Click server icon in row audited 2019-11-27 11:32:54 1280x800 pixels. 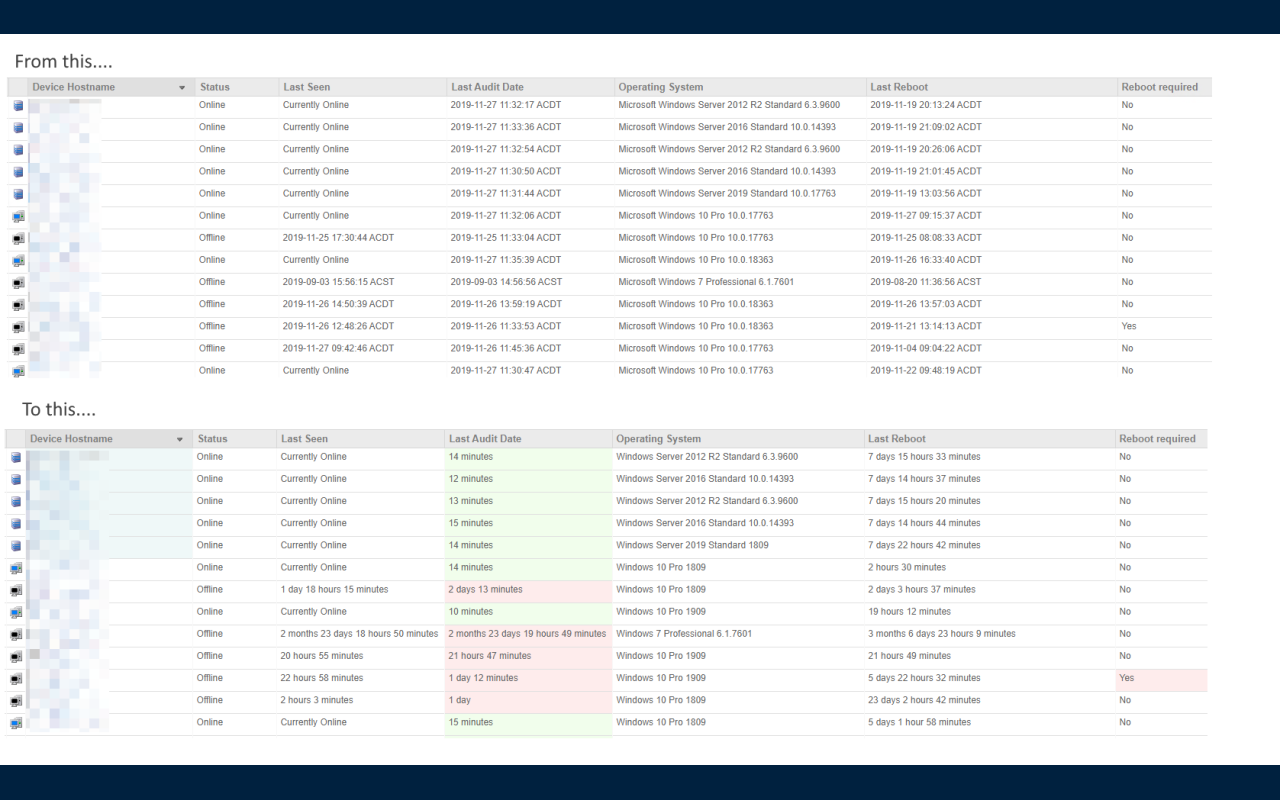[x=18, y=149]
